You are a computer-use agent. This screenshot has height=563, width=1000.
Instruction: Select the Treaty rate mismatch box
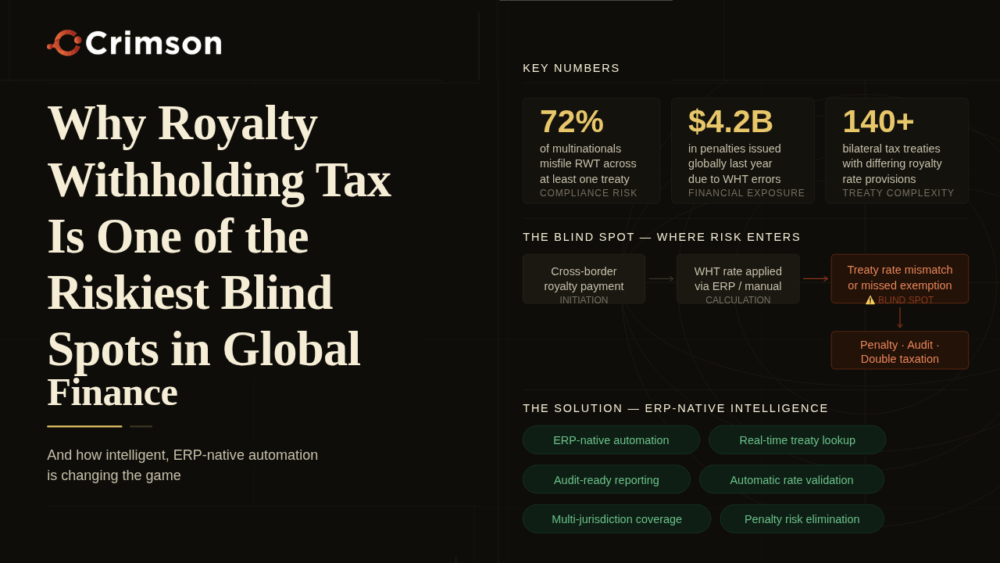[x=900, y=277]
